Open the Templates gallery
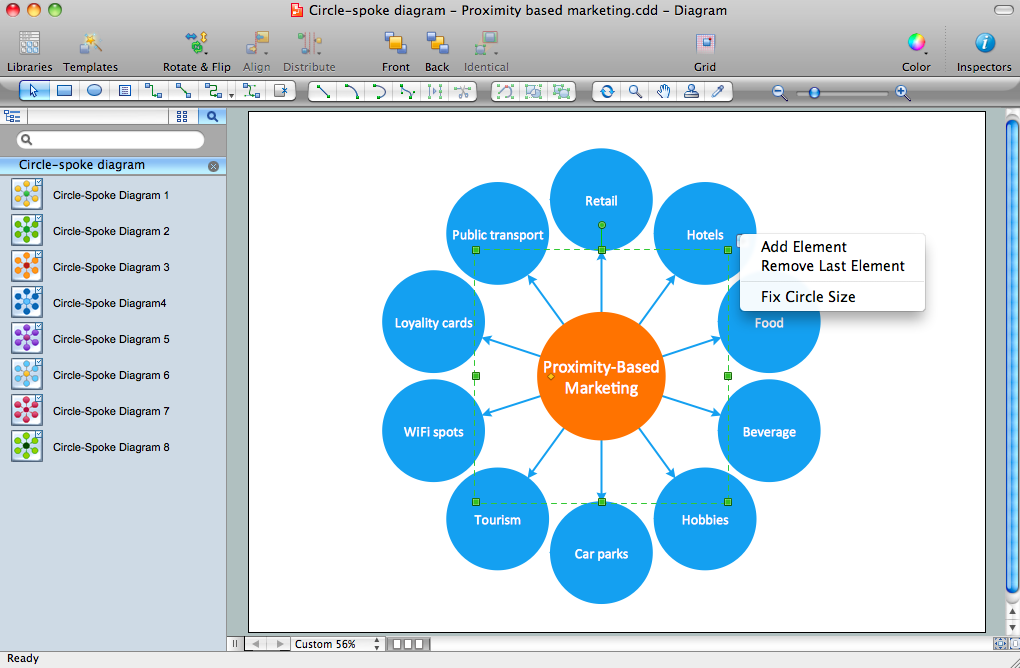The height and width of the screenshot is (668, 1020). [90, 51]
